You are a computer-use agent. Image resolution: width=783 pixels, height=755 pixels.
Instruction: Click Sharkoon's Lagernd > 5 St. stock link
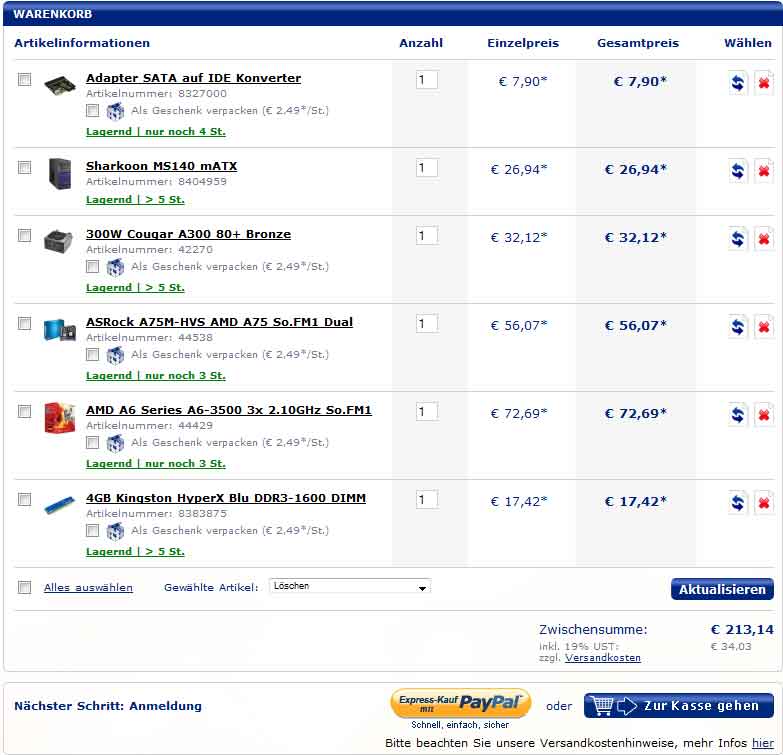pos(135,200)
